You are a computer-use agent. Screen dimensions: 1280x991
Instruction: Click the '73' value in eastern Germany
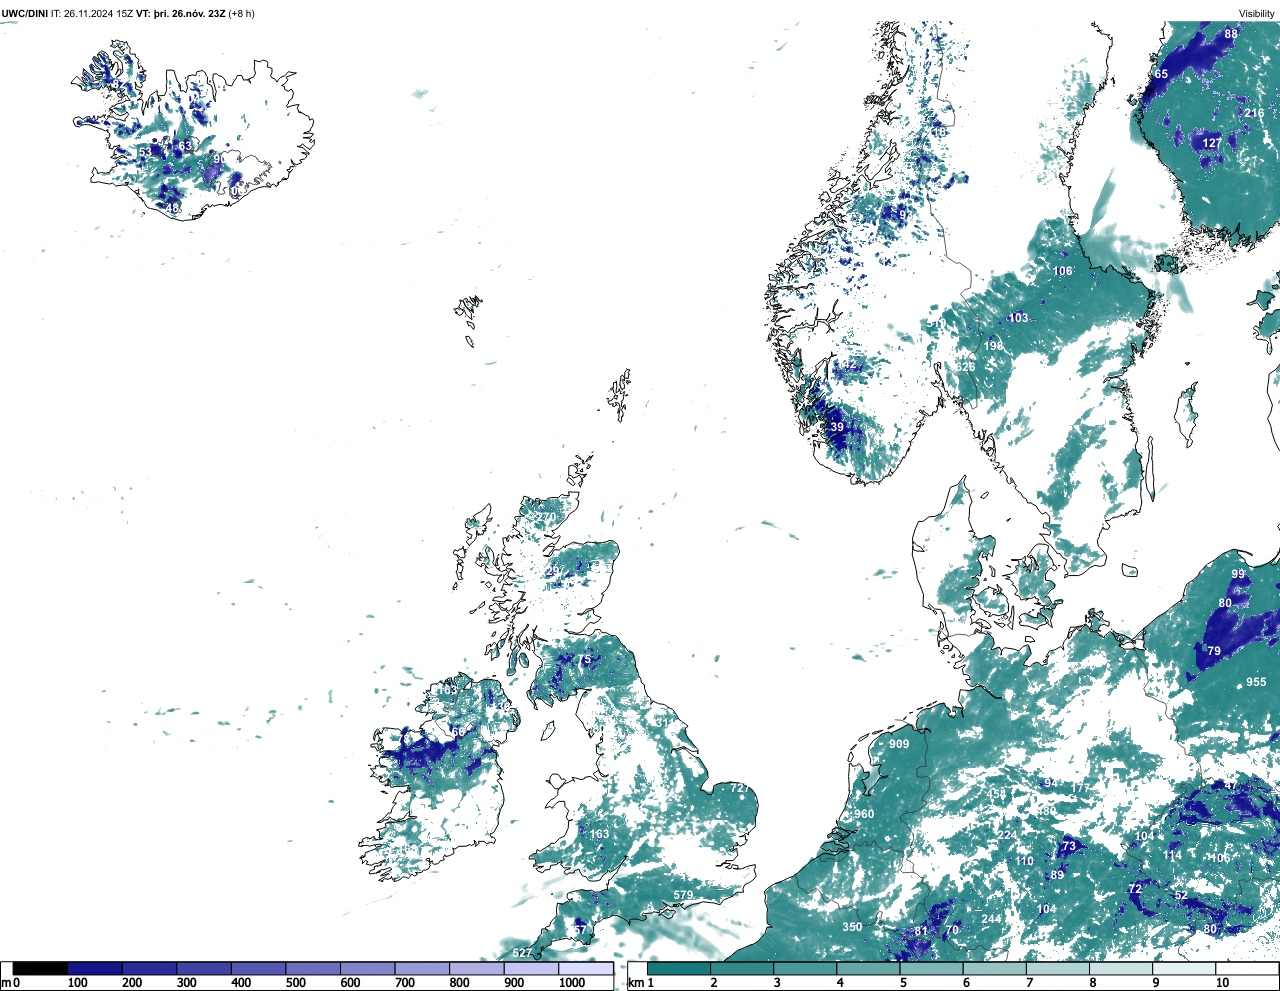[1069, 846]
